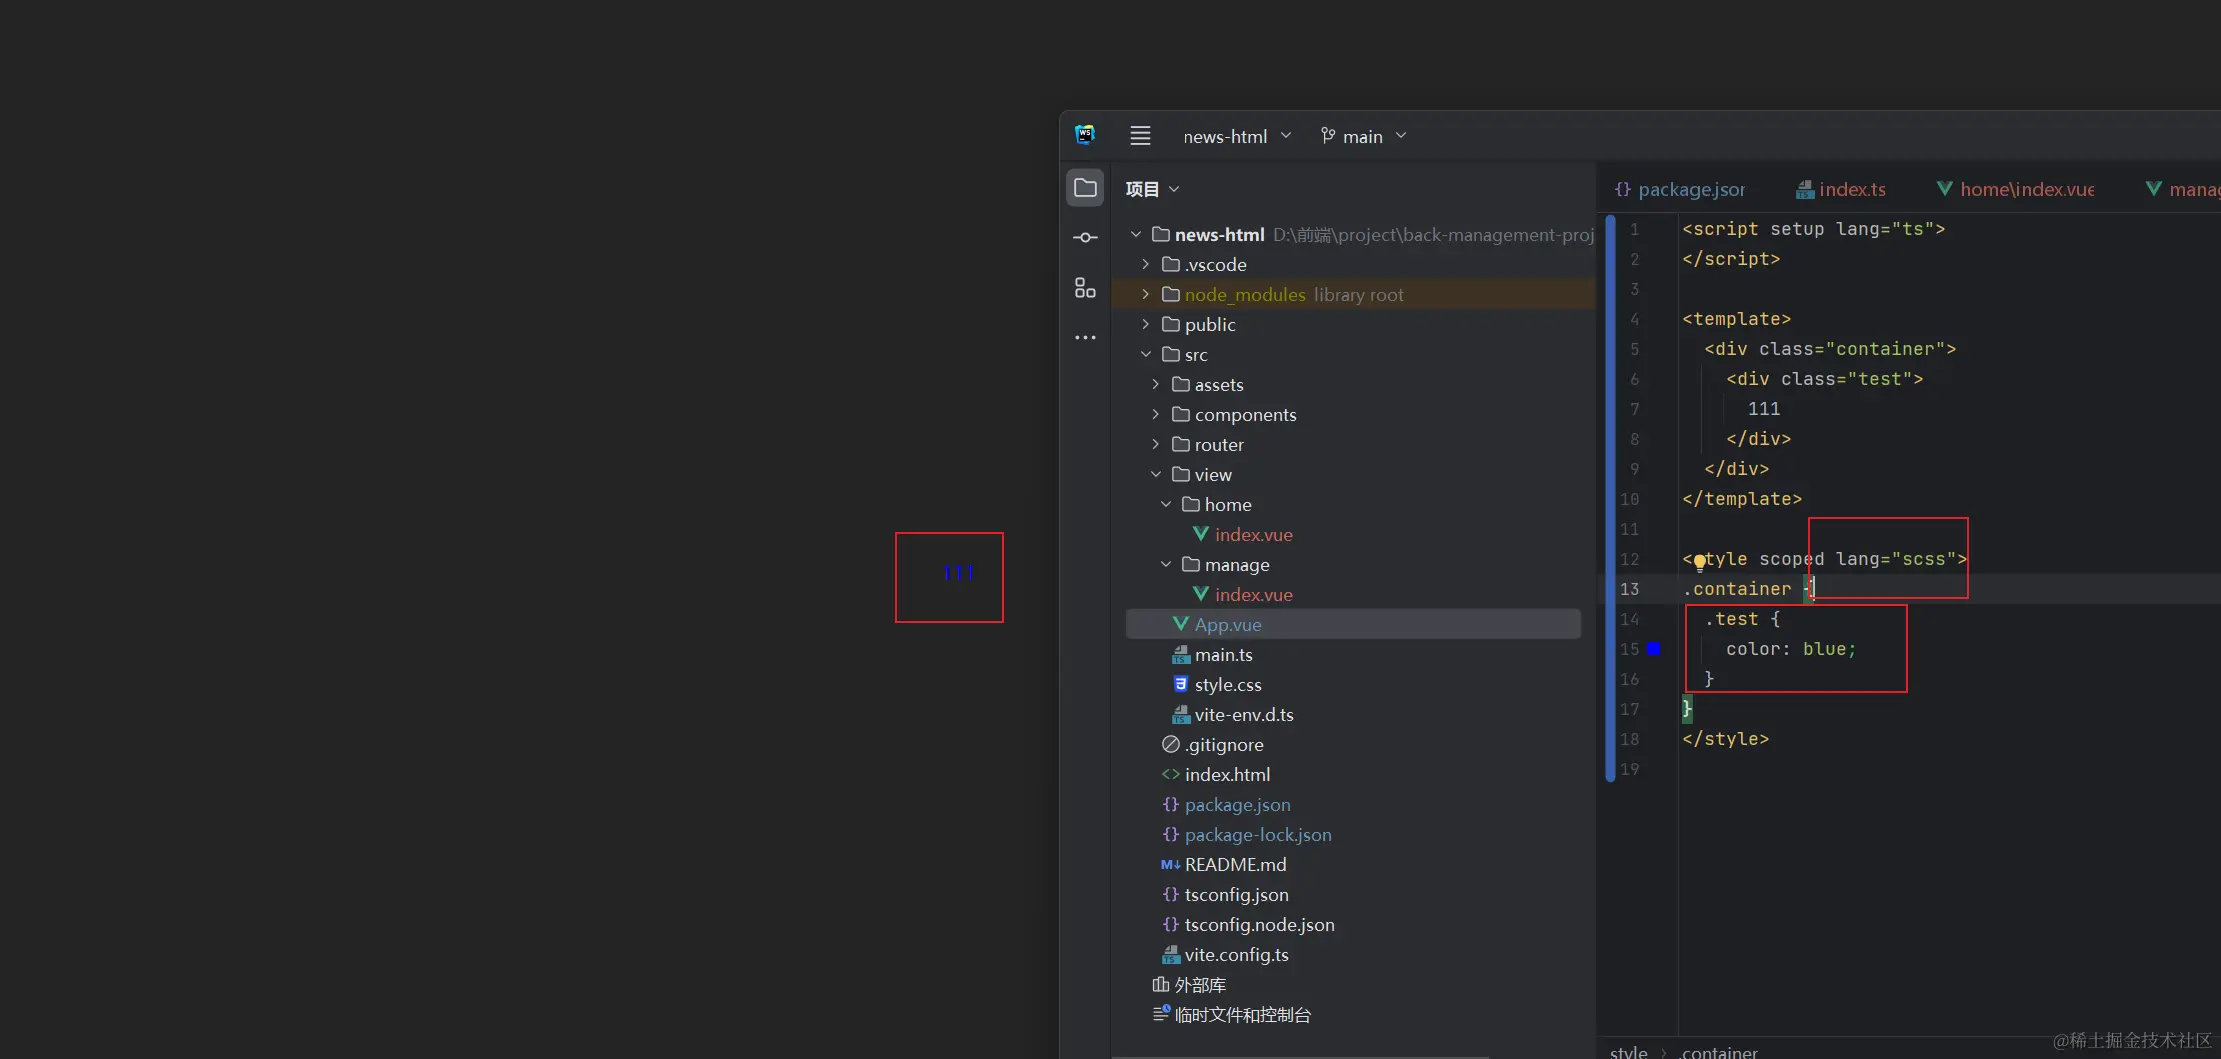Open tsconfig.node.json in the project tree
The image size is (2221, 1059).
coord(1248,925)
